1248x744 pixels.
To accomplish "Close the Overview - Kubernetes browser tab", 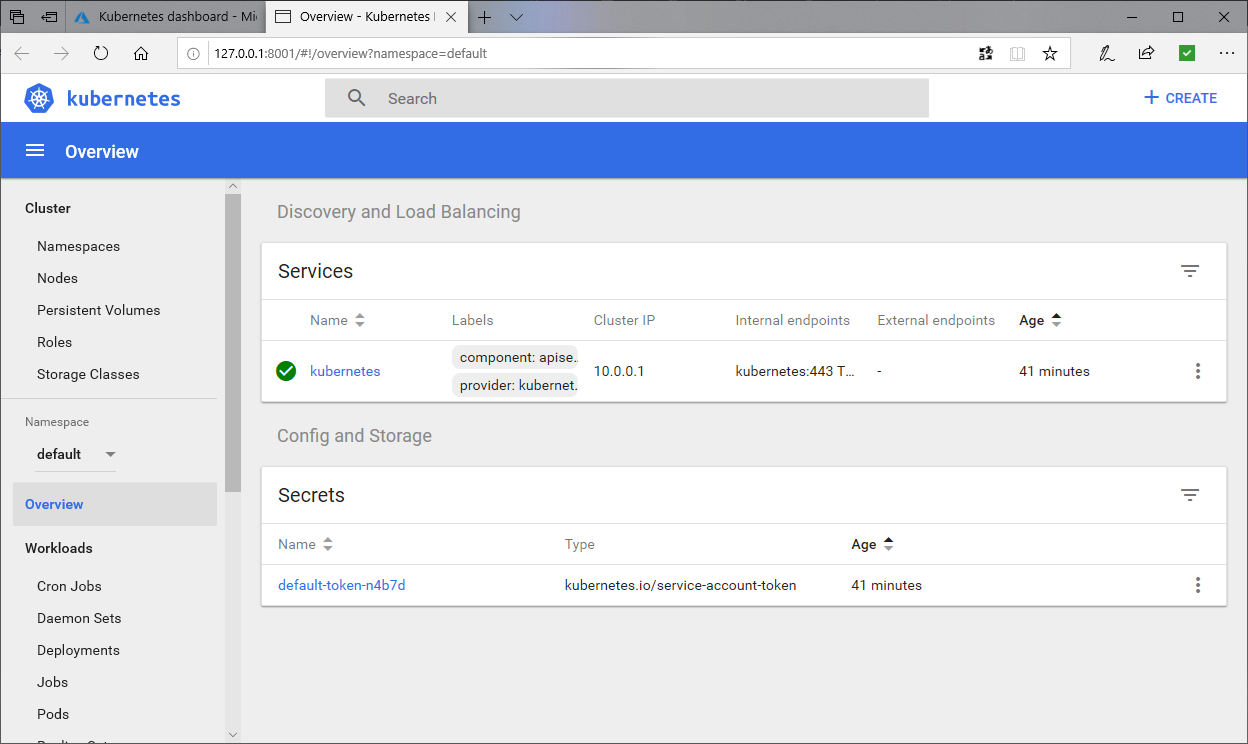I will (450, 17).
